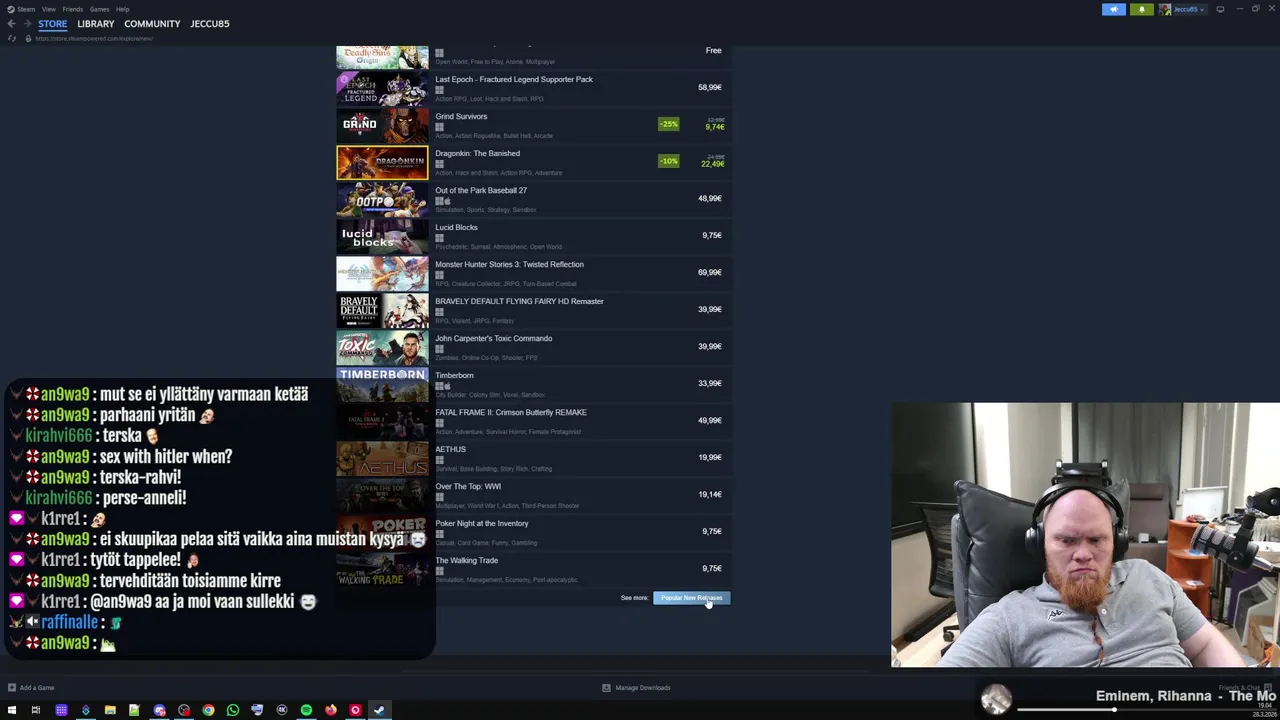Click the 58,99€ price of Last Epoch pack

pyautogui.click(x=709, y=87)
